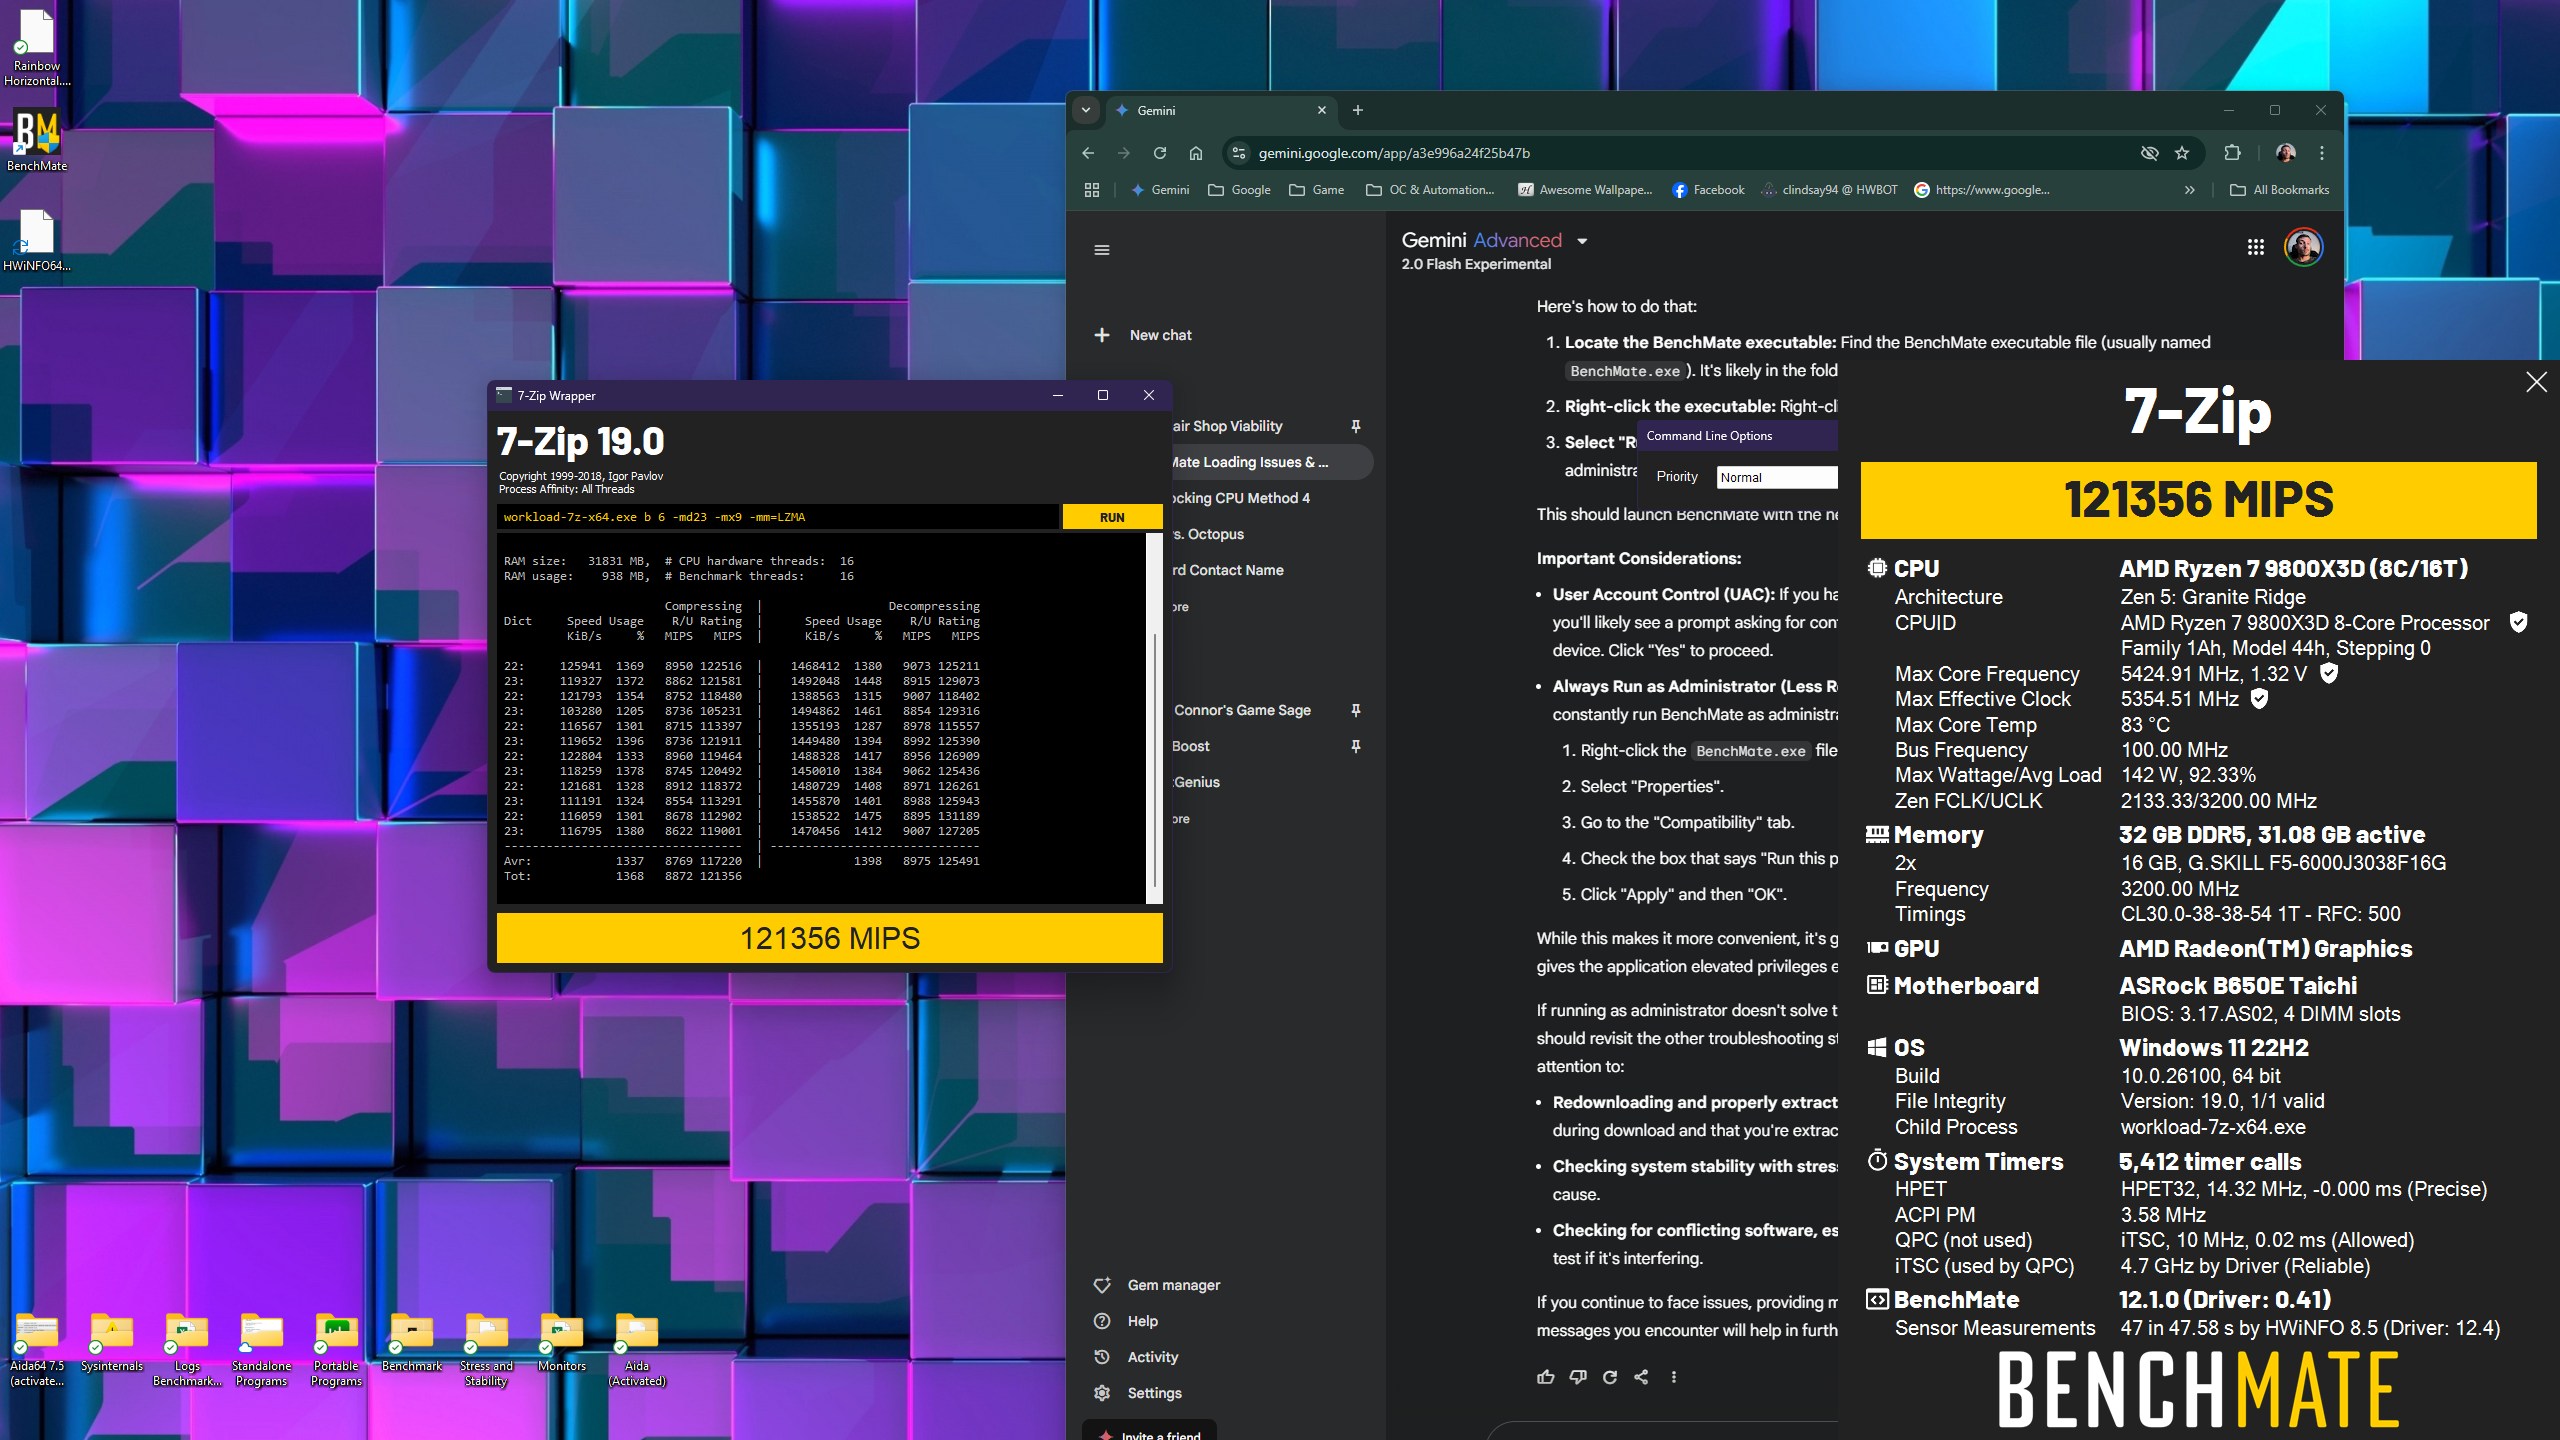This screenshot has width=2560, height=1440.
Task: Open the OC & Automation bookmarks folder
Action: 1430,190
